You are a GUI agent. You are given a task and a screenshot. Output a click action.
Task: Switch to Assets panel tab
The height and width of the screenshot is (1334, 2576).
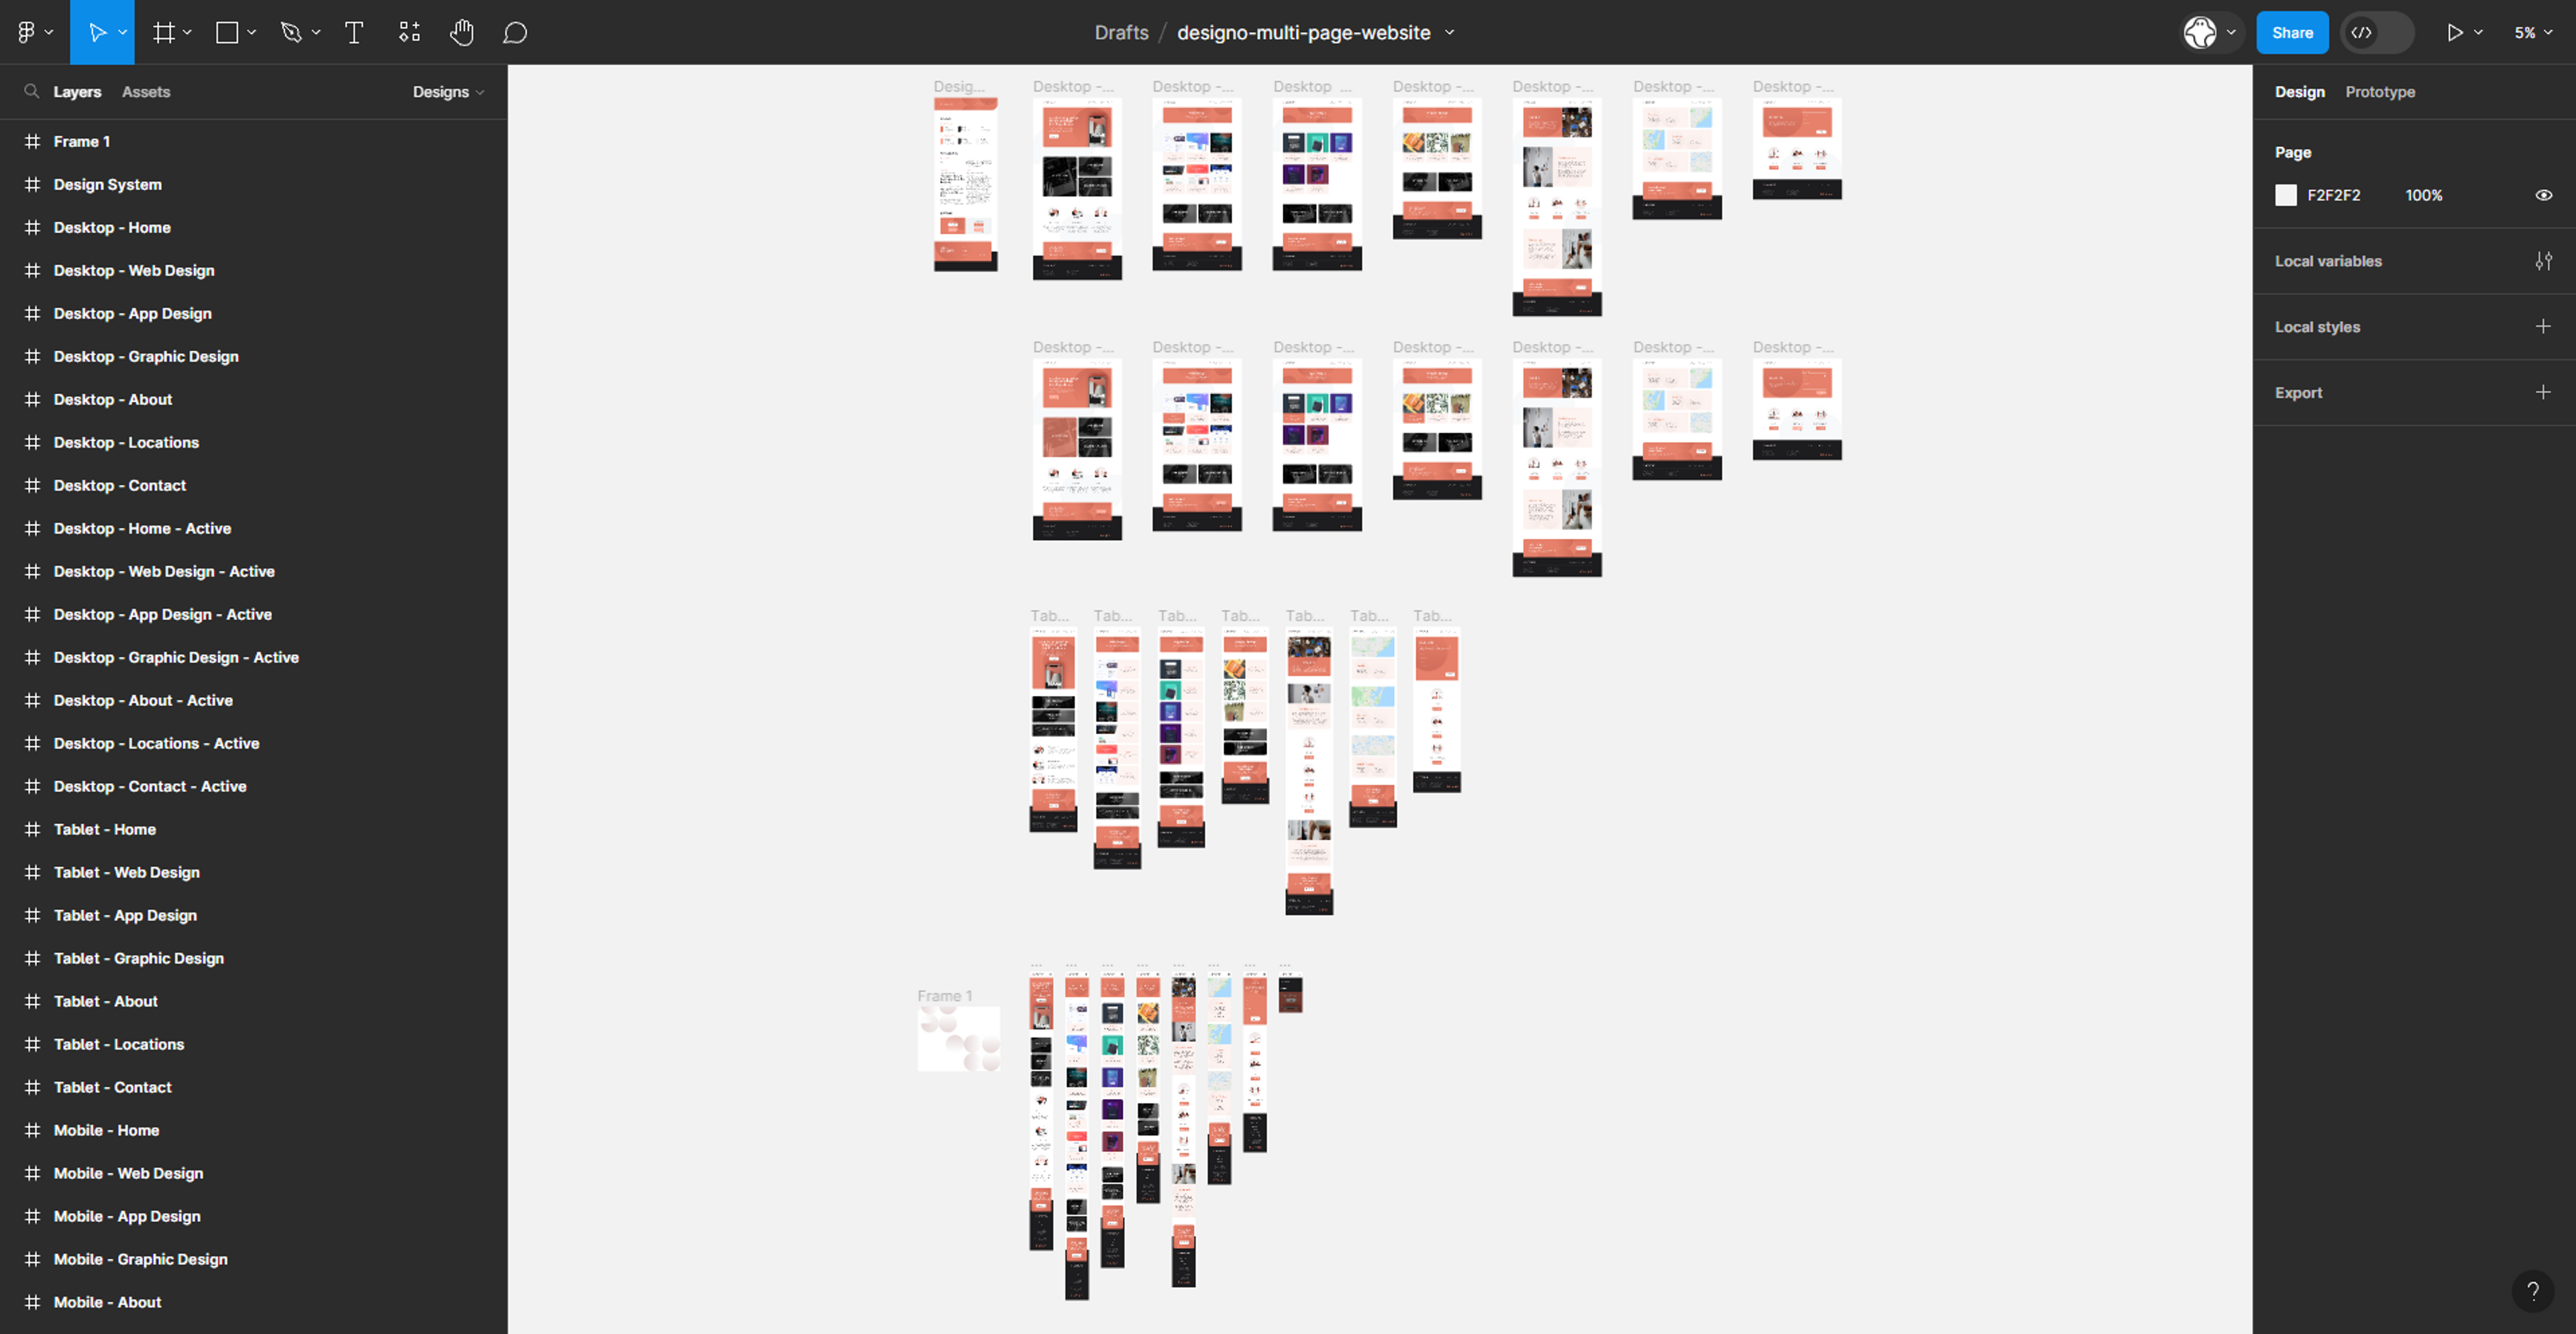pyautogui.click(x=146, y=92)
